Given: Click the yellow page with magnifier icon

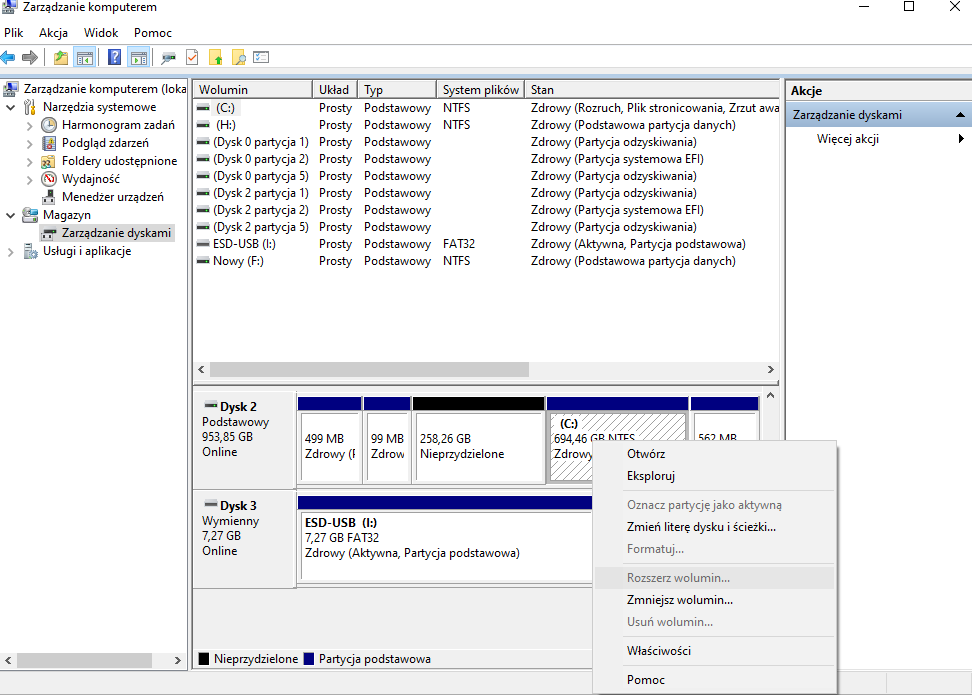Looking at the screenshot, I should [x=239, y=58].
